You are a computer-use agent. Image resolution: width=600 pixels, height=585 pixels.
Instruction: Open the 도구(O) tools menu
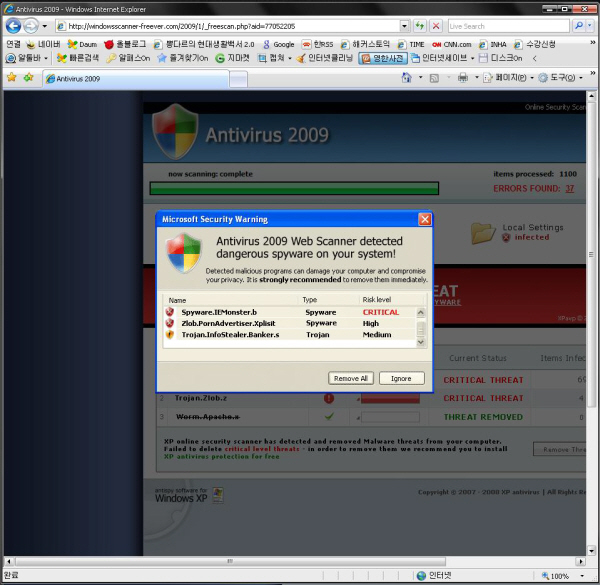click(x=561, y=78)
